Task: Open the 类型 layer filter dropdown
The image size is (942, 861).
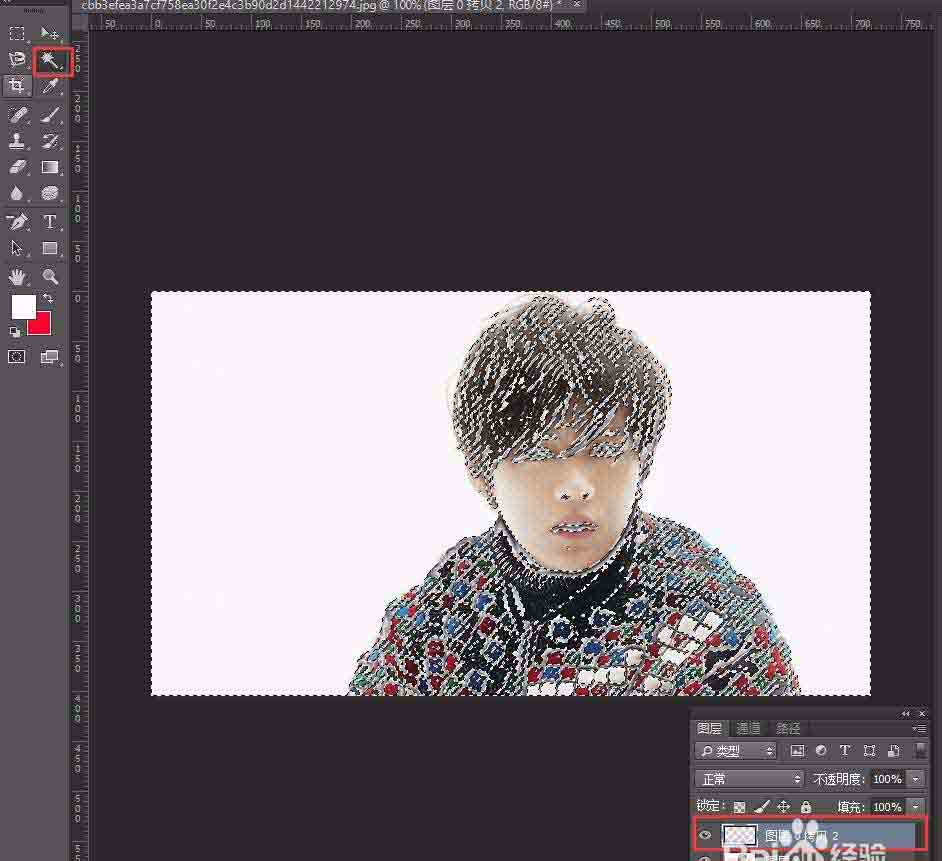Action: tap(737, 750)
